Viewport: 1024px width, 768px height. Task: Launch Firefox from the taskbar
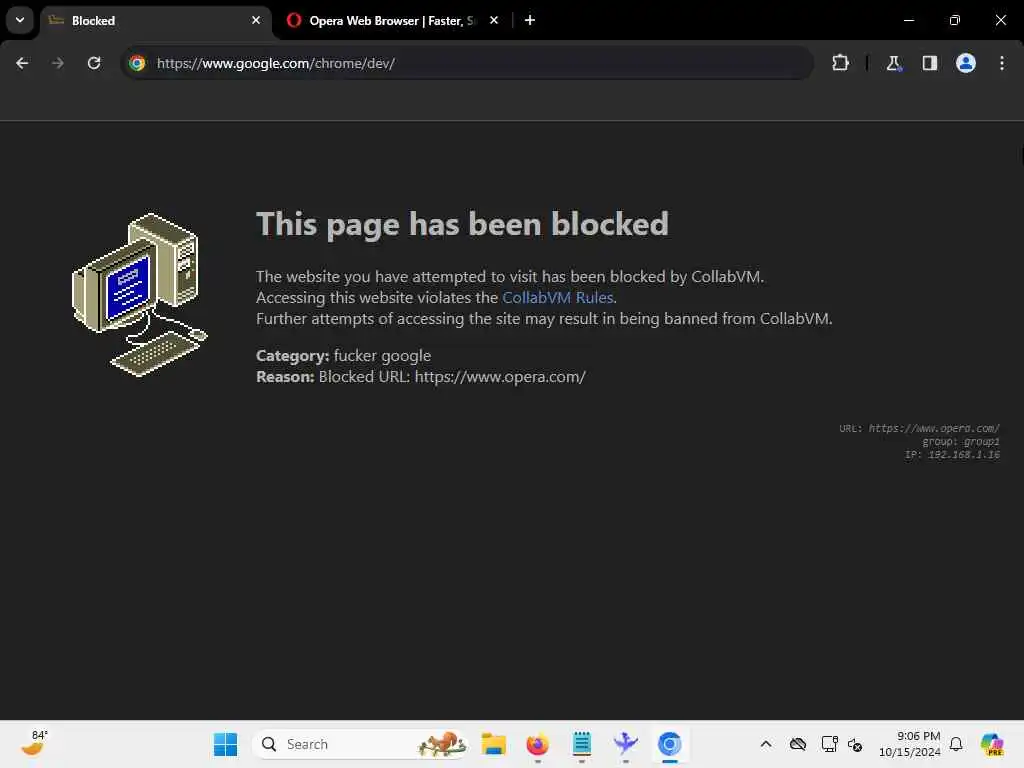pos(537,744)
